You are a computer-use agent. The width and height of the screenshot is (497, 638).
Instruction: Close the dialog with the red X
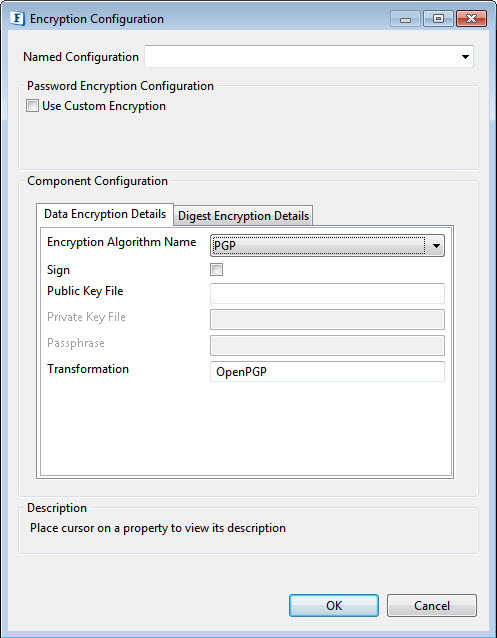tap(471, 19)
